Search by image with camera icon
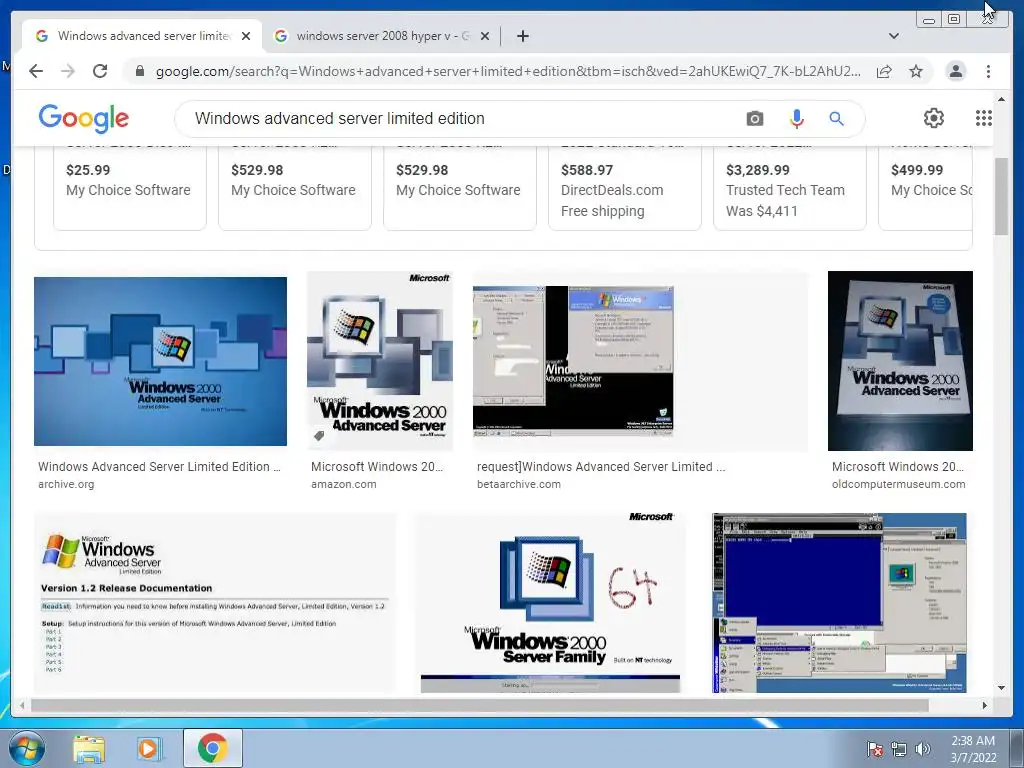1024x768 pixels. click(754, 118)
